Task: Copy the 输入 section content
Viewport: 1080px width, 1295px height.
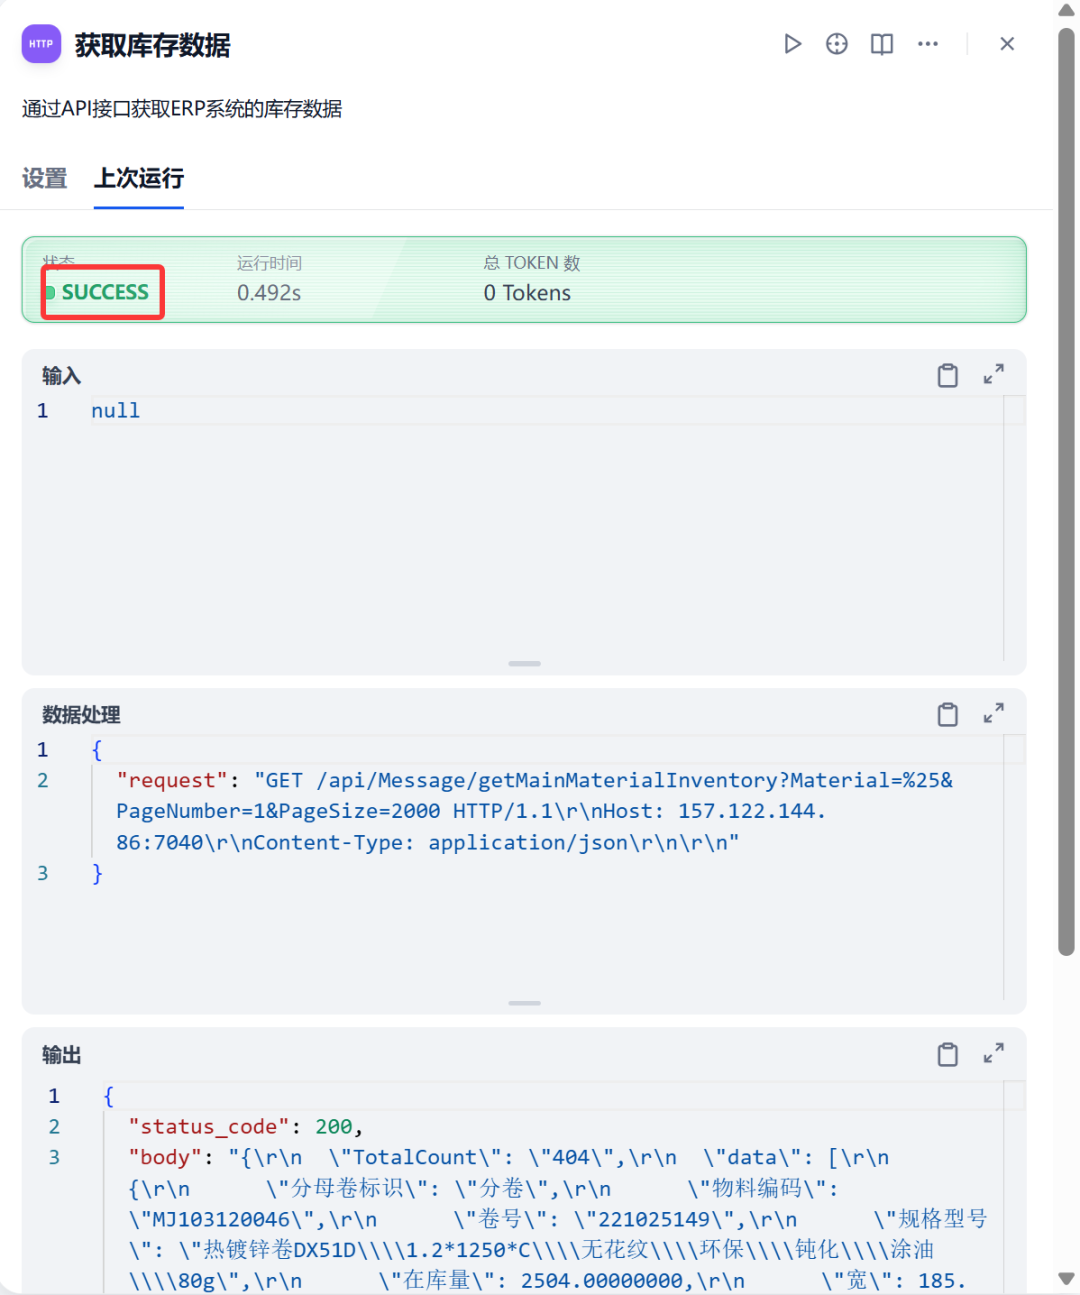Action: point(947,376)
